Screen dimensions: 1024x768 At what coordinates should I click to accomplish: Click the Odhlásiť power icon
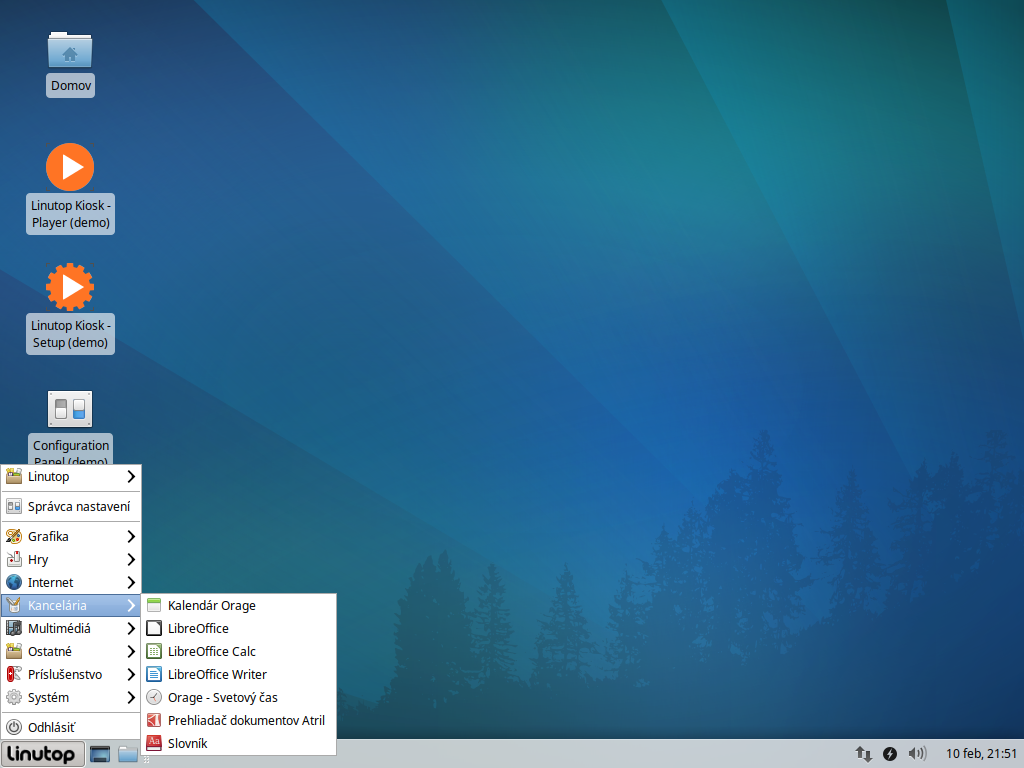(x=14, y=727)
